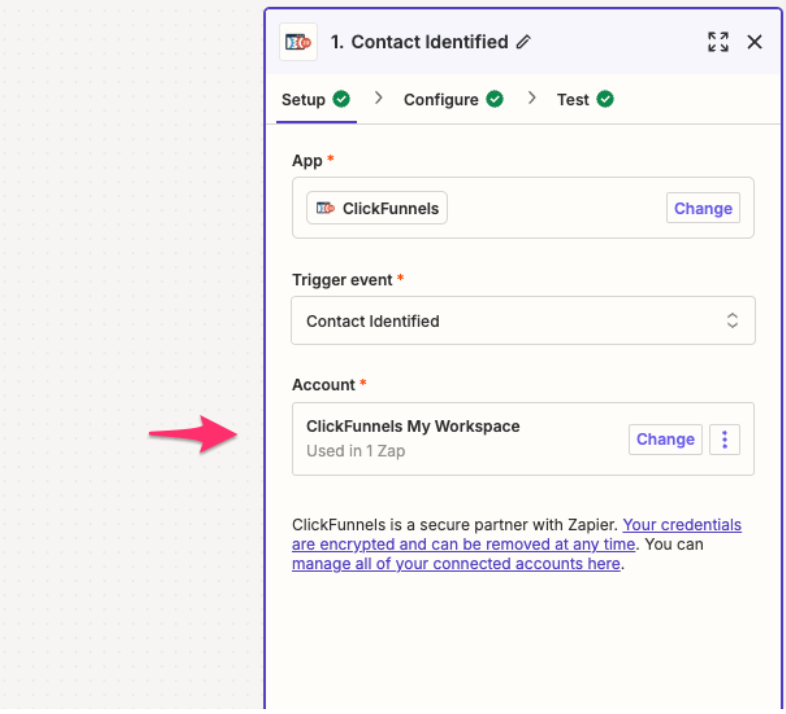Screen dimensions: 786x714
Task: Click chevron between Setup and Configure
Action: click(379, 98)
